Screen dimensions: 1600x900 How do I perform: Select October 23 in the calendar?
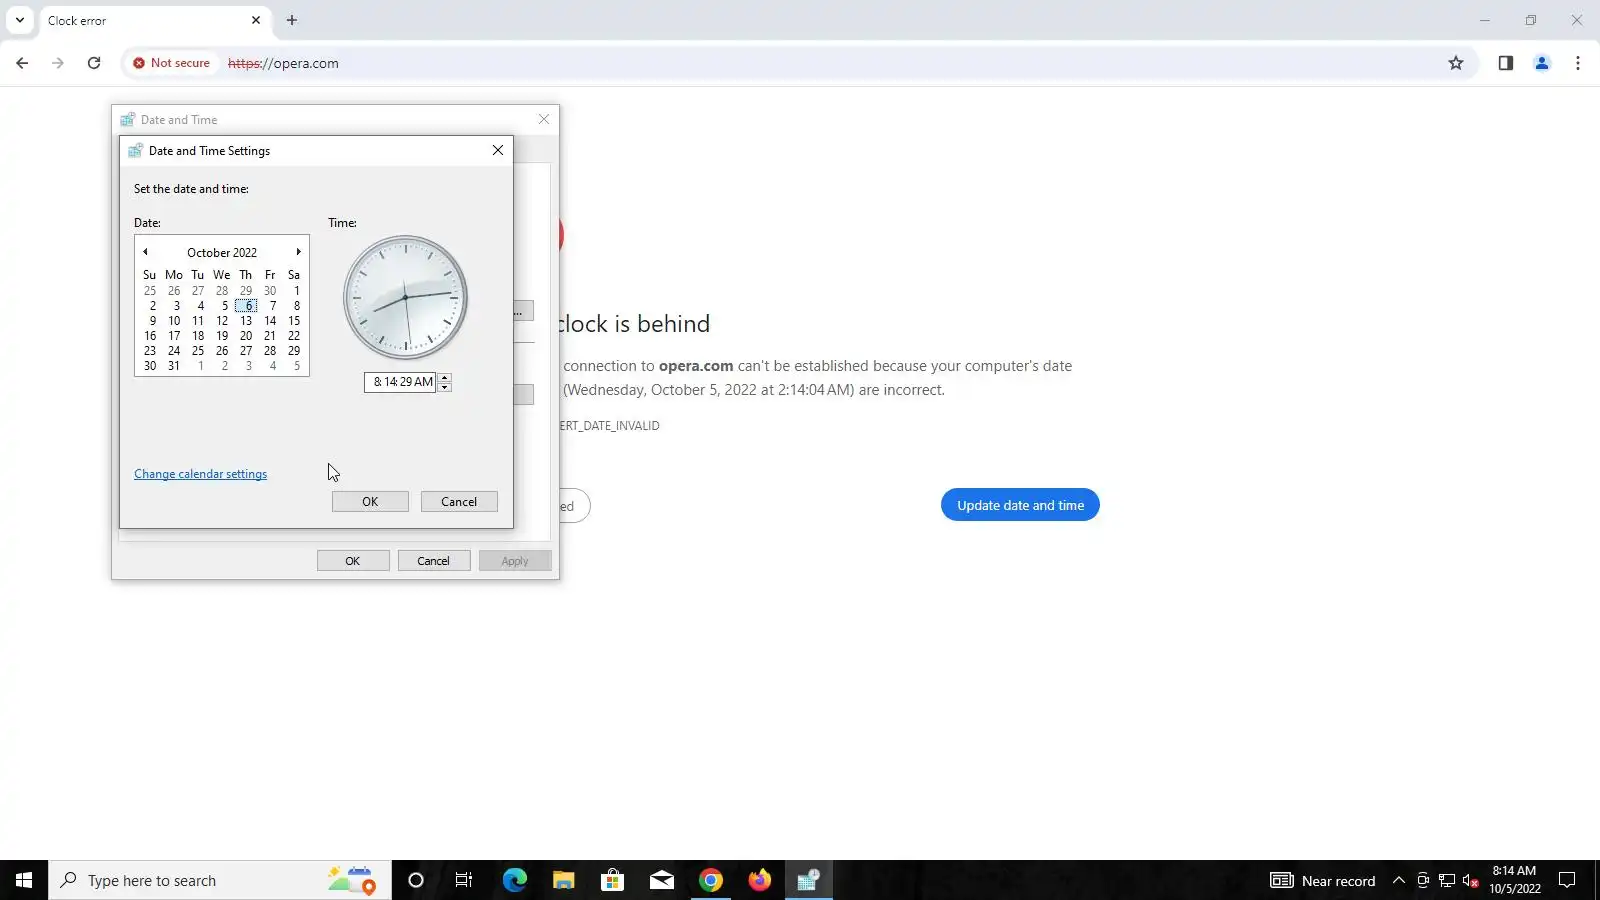150,351
